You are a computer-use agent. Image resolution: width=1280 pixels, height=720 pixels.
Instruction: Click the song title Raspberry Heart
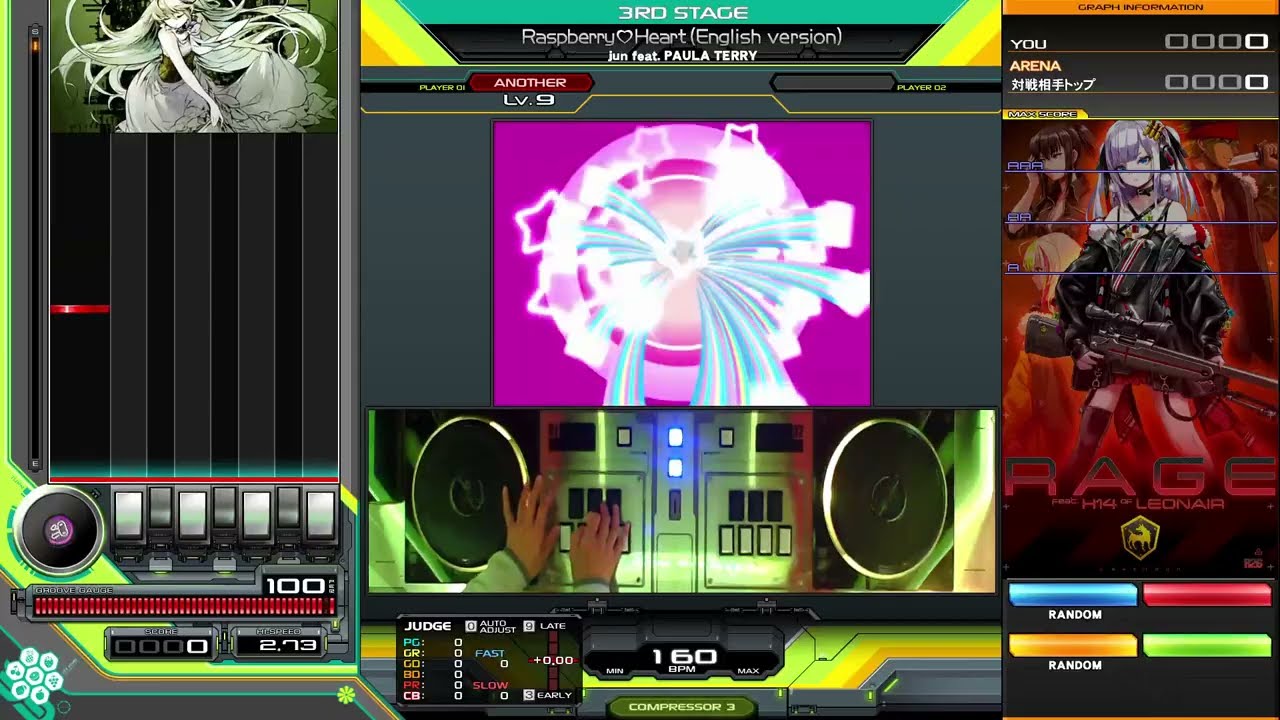[x=681, y=37]
